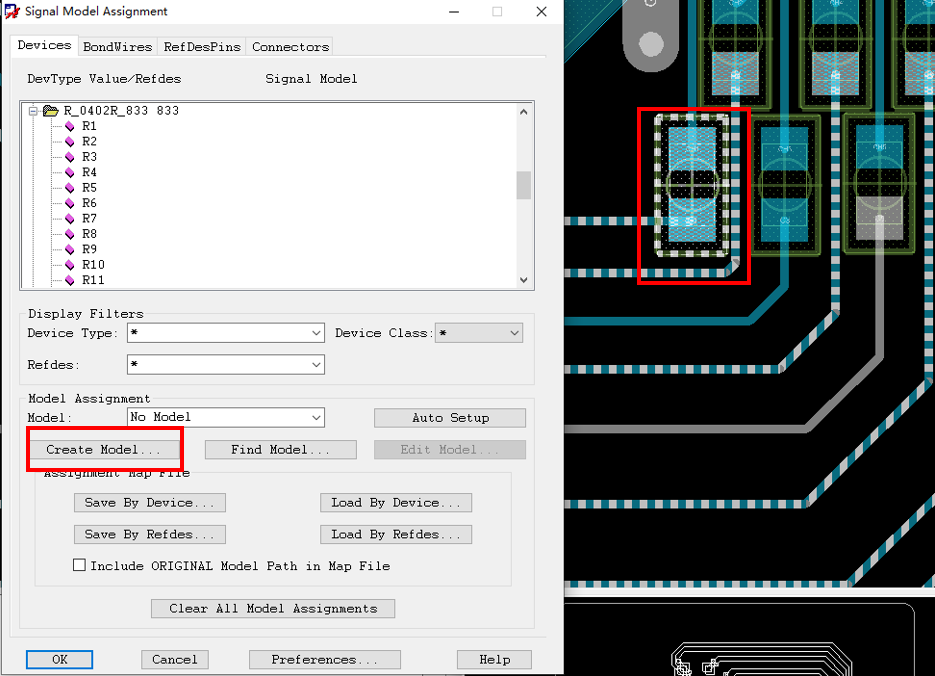Select R5 in the device list
935x676 pixels.
tap(89, 188)
